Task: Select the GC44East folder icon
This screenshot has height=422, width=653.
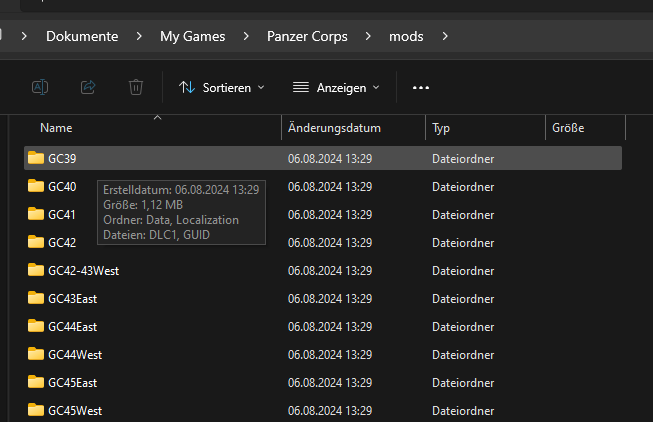Action: pos(36,326)
